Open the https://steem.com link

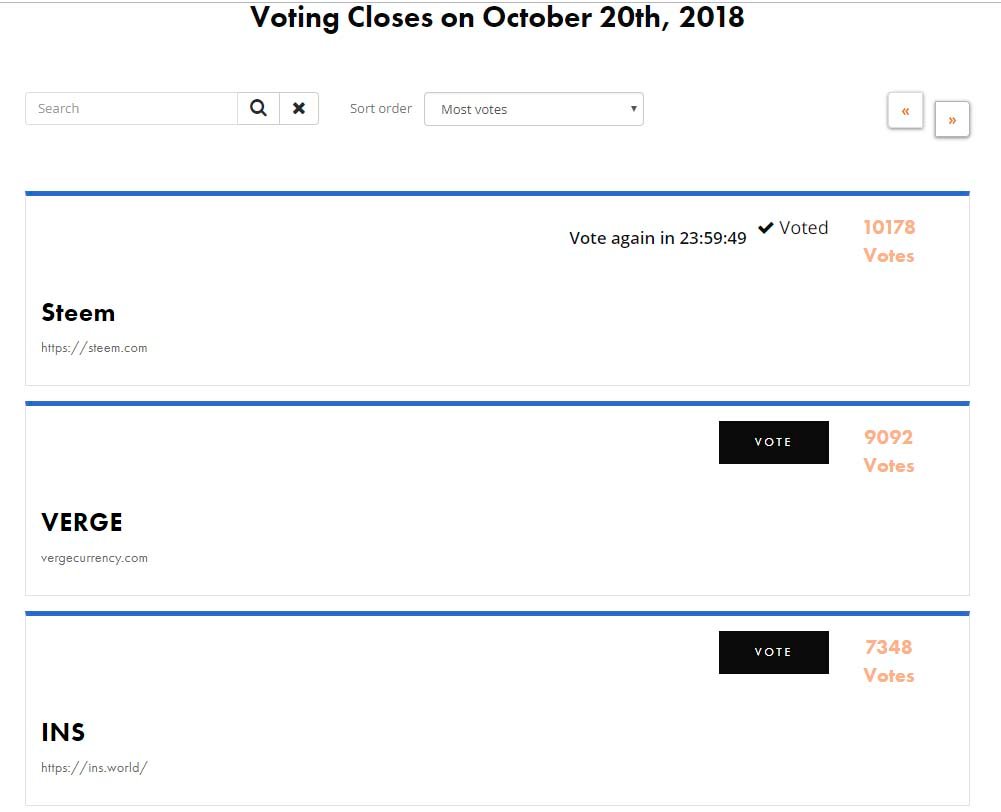pos(94,348)
